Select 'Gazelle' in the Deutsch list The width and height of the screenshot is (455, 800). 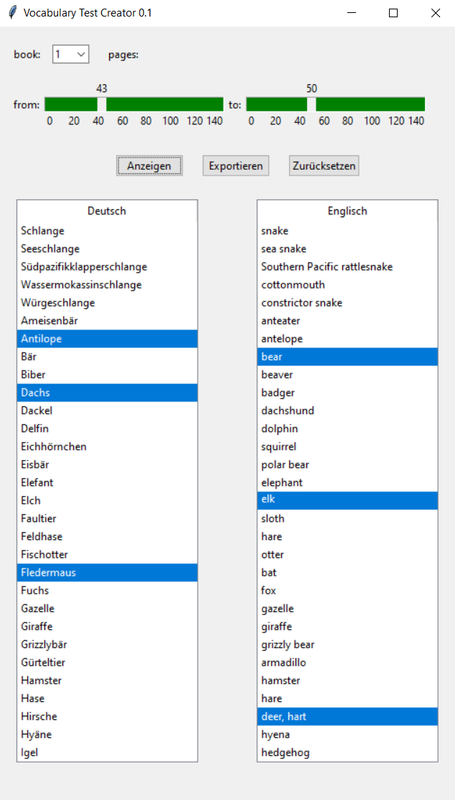tap(107, 609)
